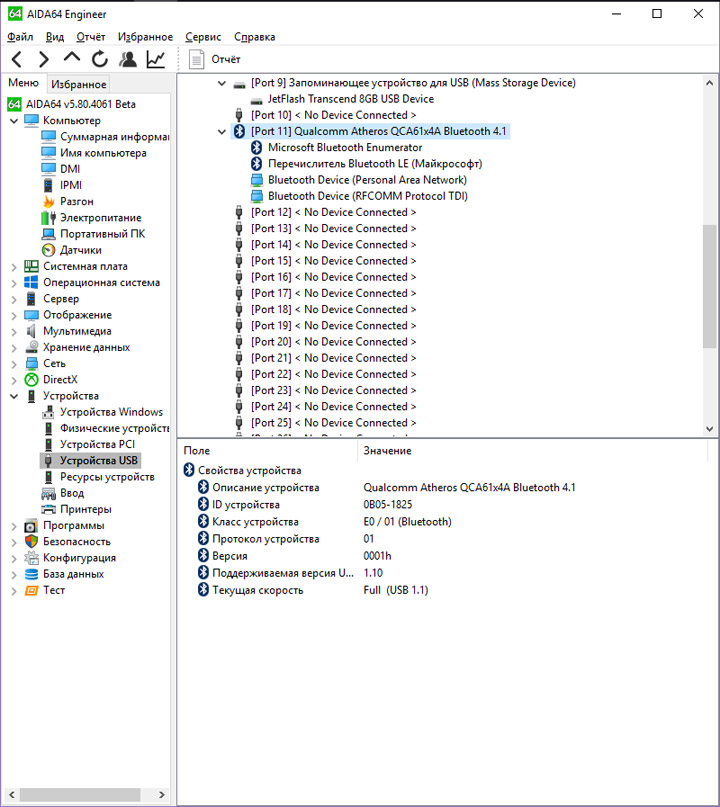Viewport: 720px width, 807px height.
Task: Open the graph chart toolbar icon
Action: pyautogui.click(x=155, y=59)
